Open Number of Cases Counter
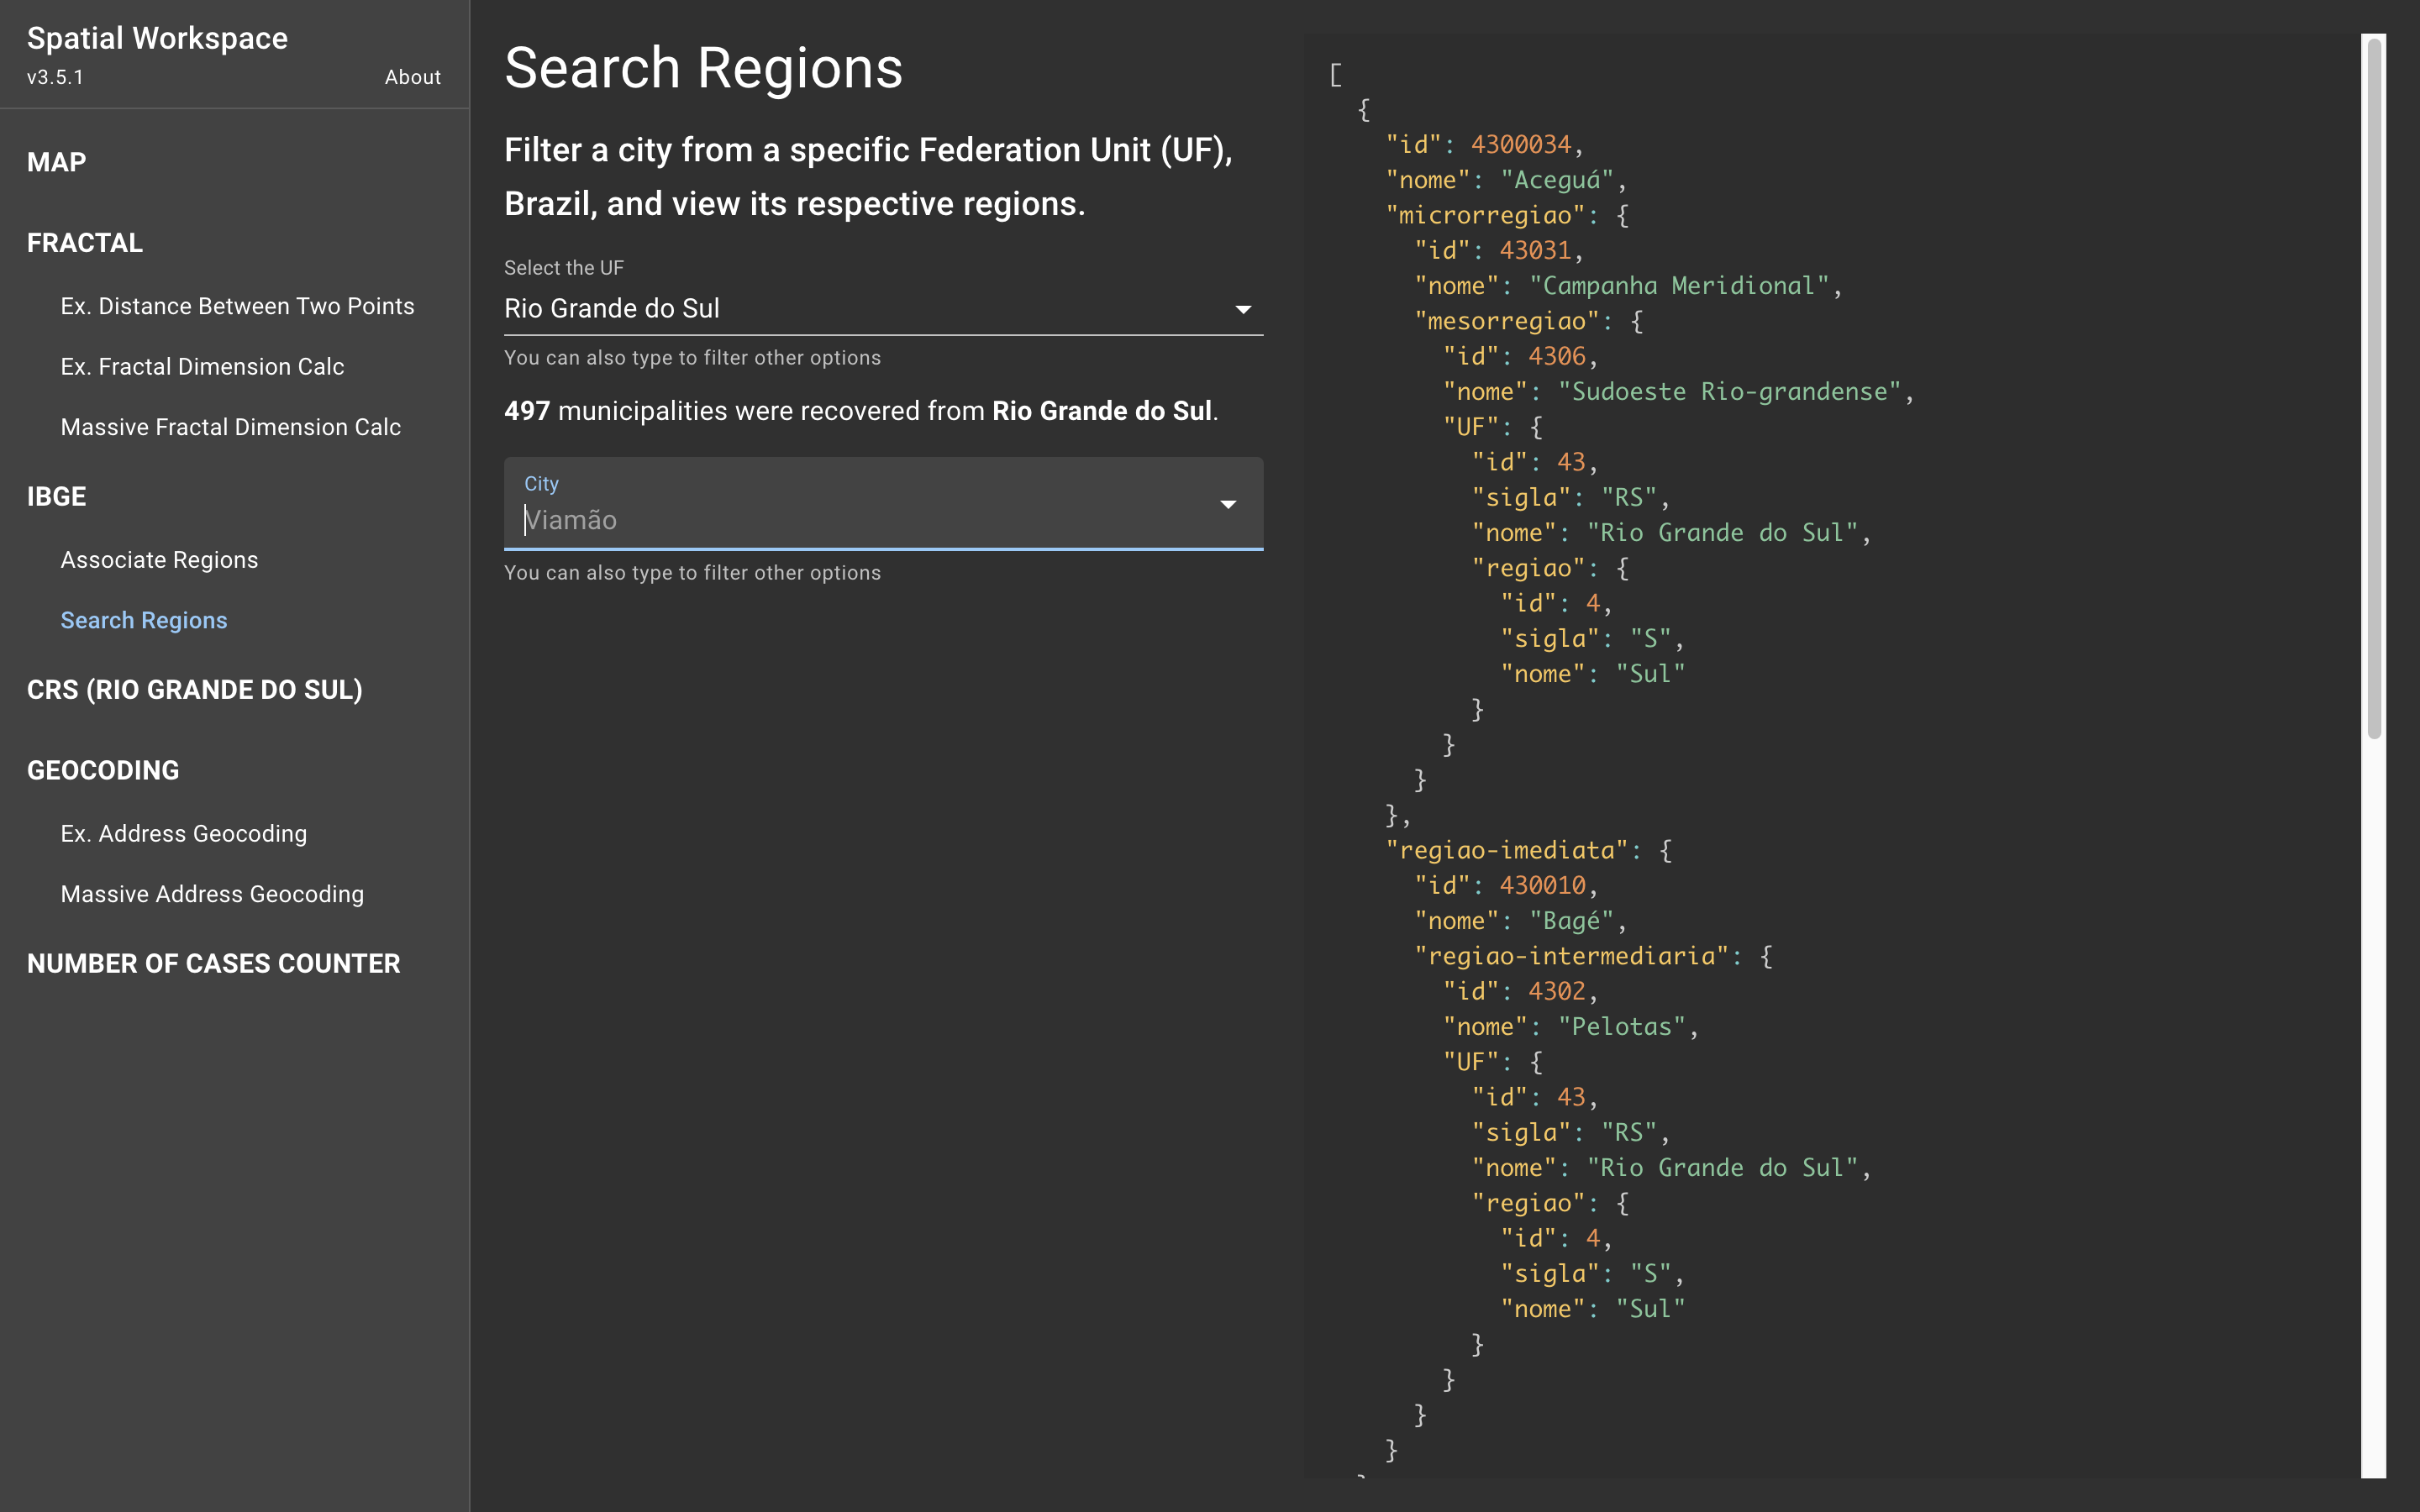2420x1512 pixels. click(214, 964)
